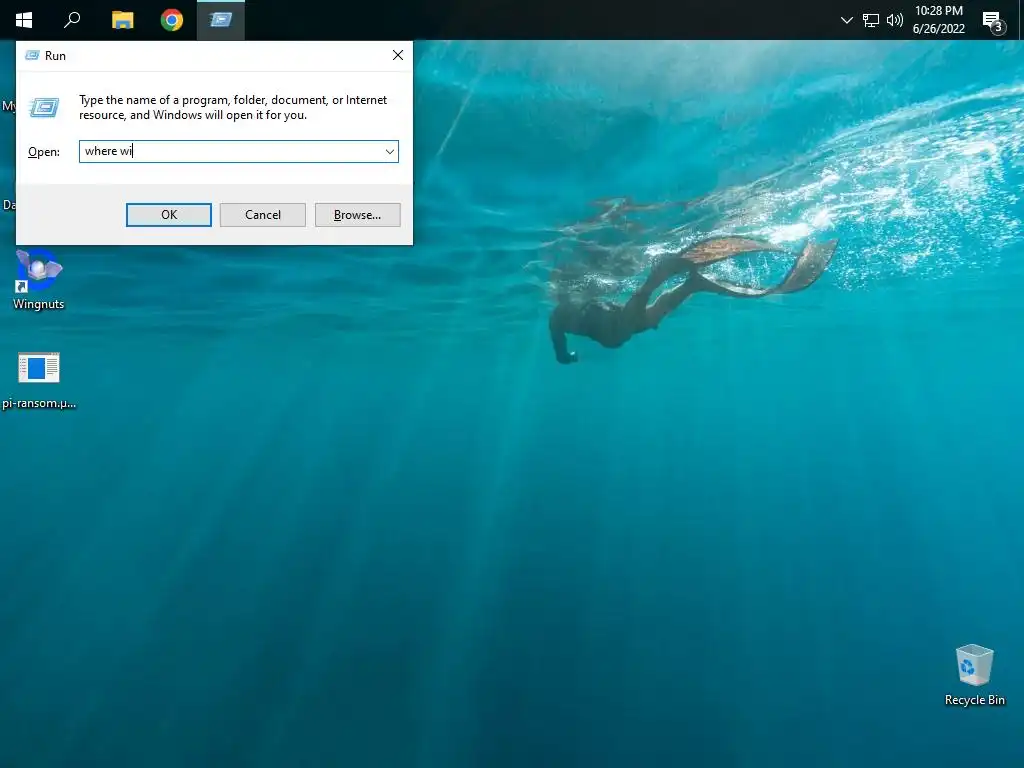Confirm with the OK button
The image size is (1024, 768).
pos(169,215)
